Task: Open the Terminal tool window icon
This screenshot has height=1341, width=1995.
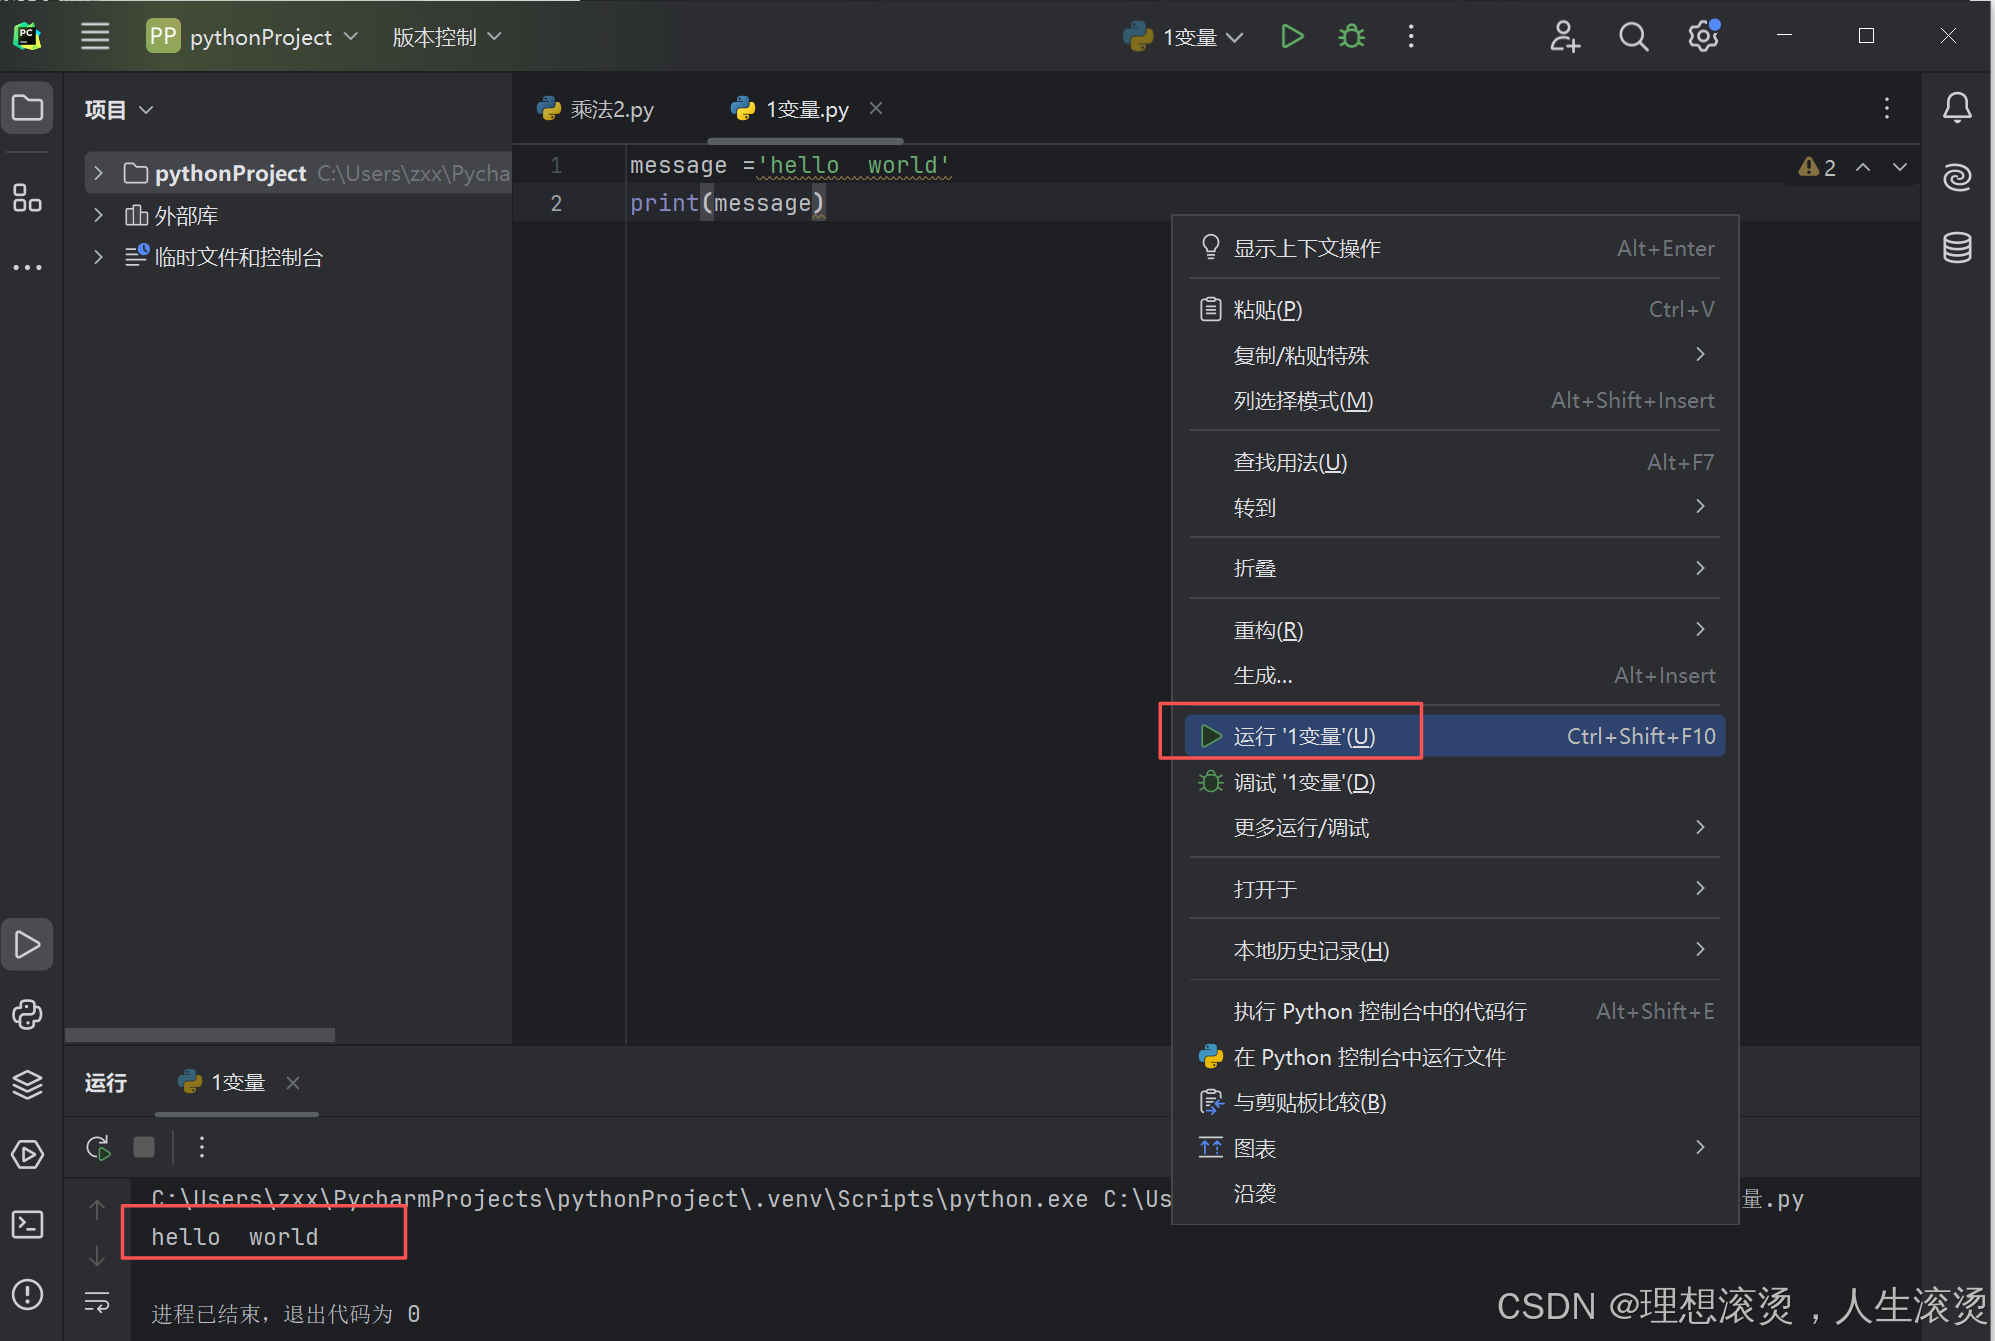Action: 27,1224
